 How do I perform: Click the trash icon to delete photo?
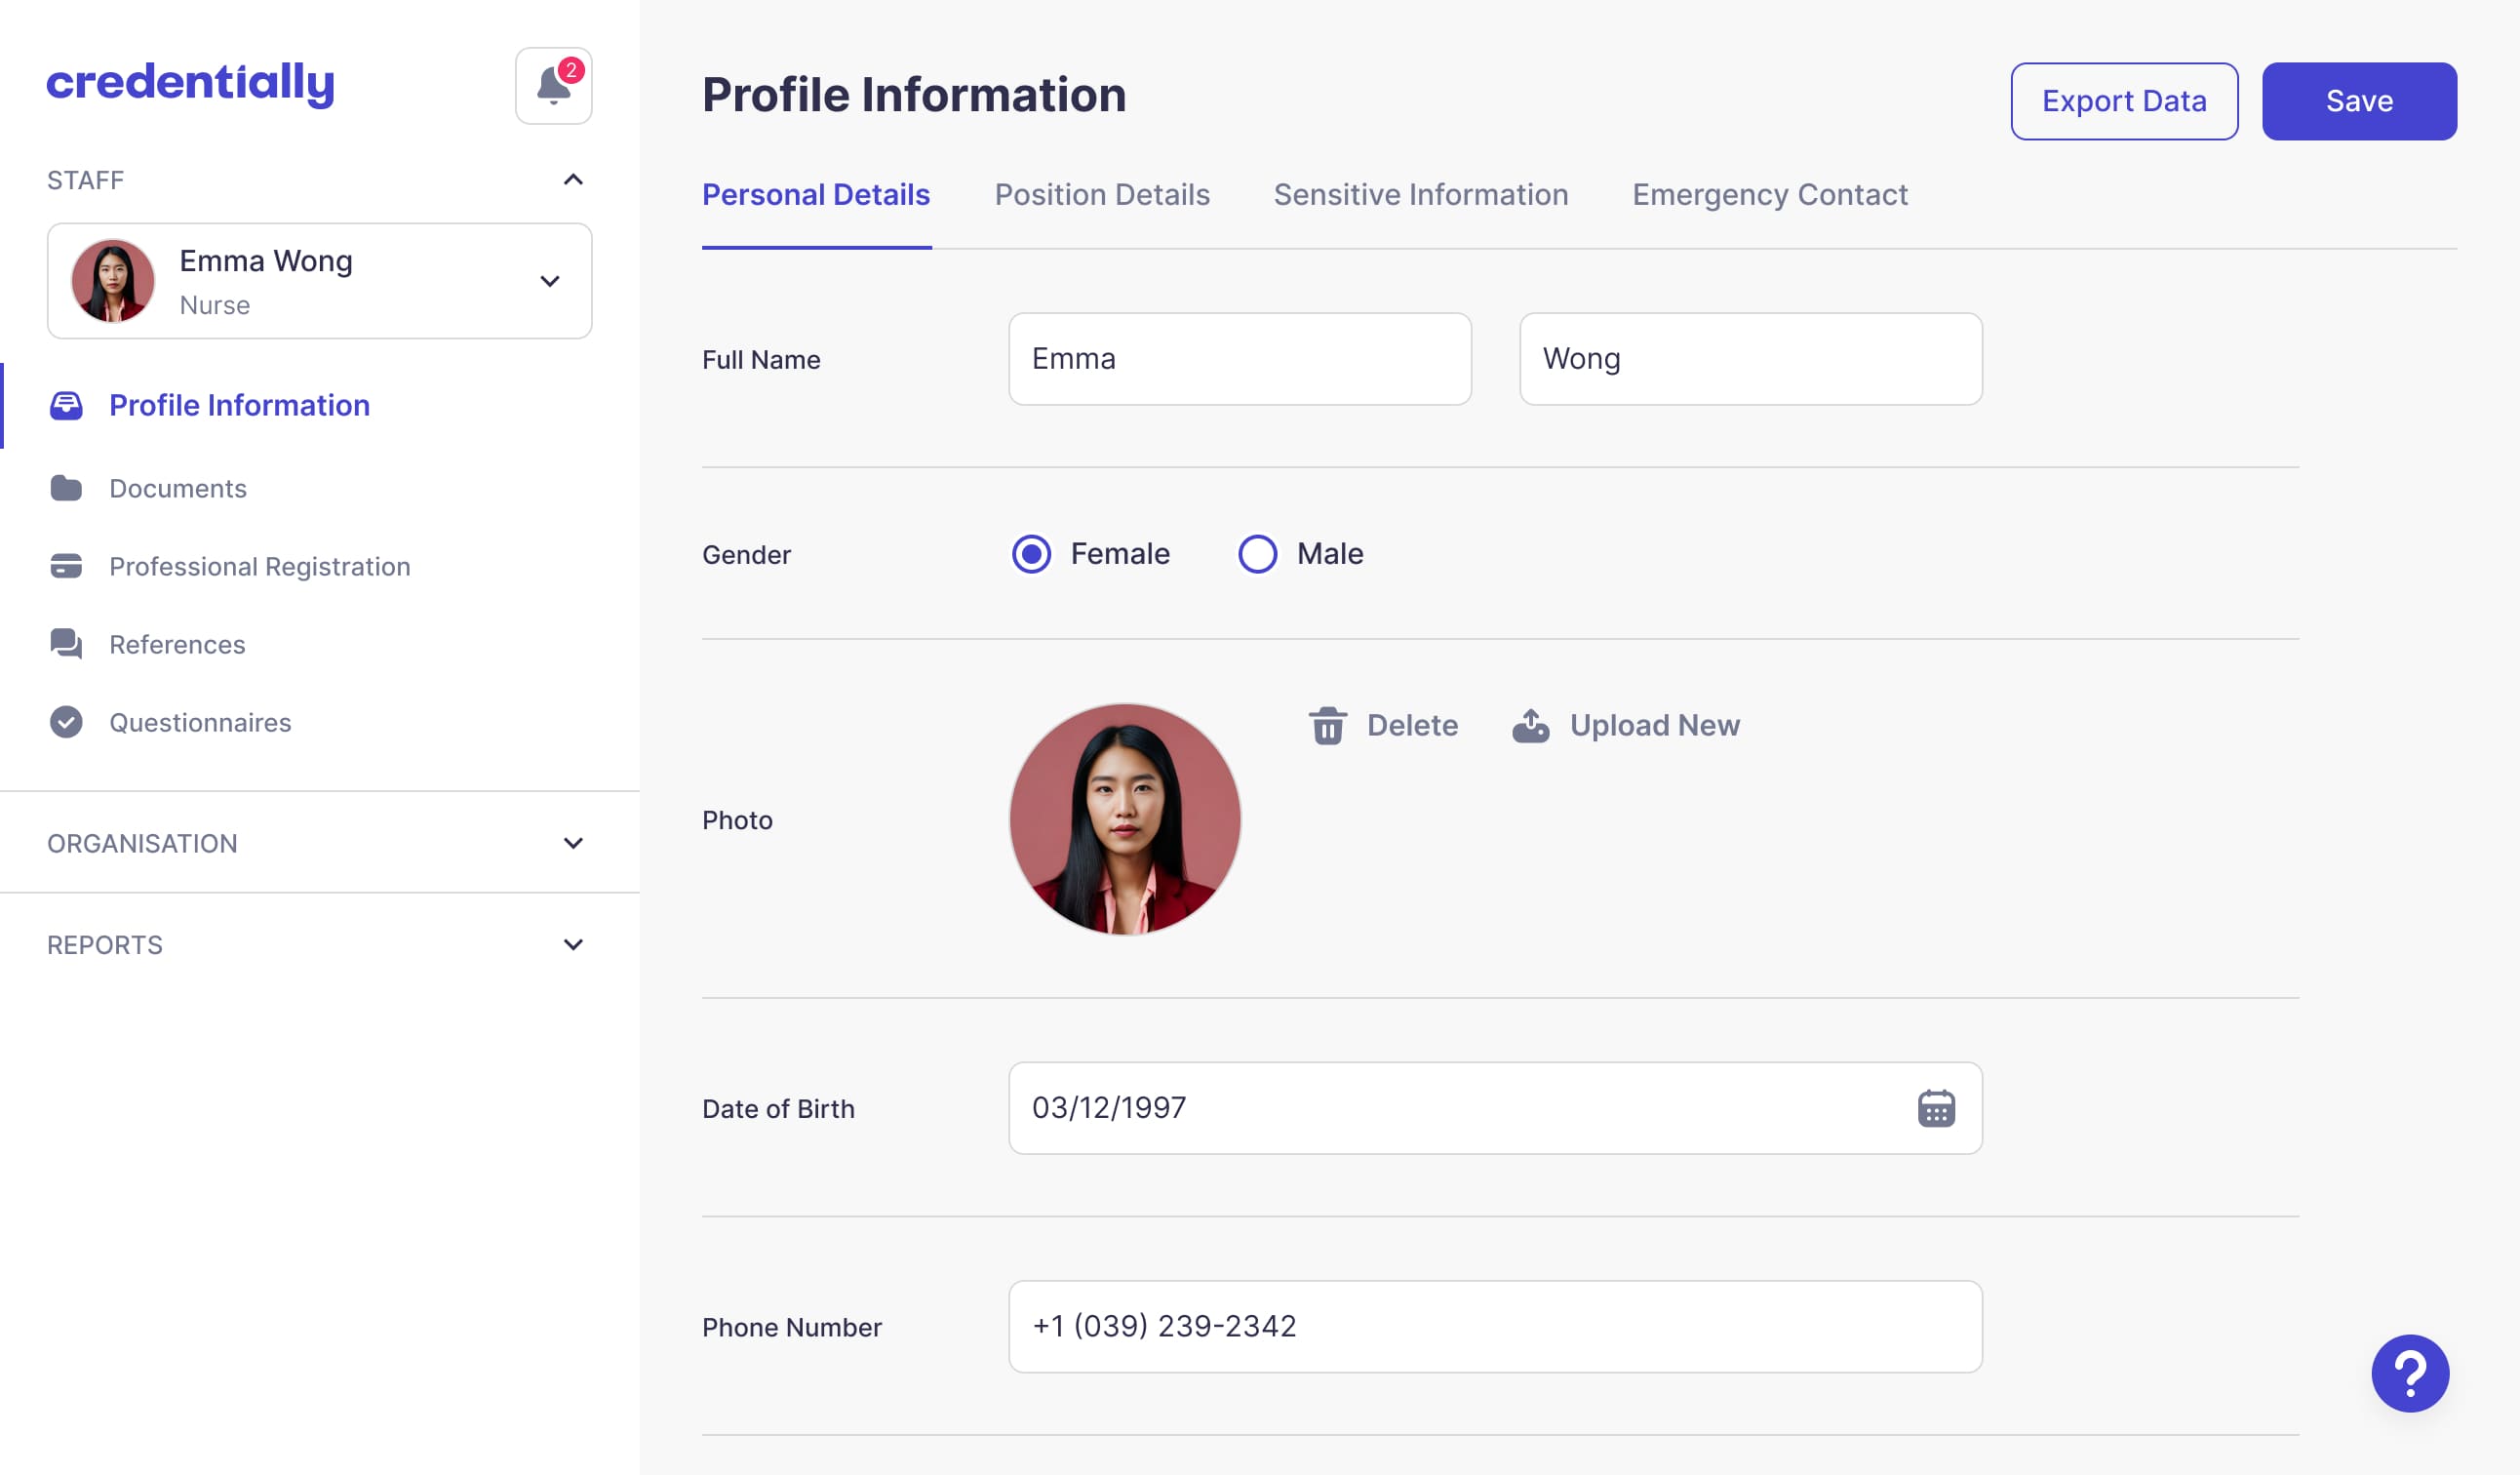1327,726
